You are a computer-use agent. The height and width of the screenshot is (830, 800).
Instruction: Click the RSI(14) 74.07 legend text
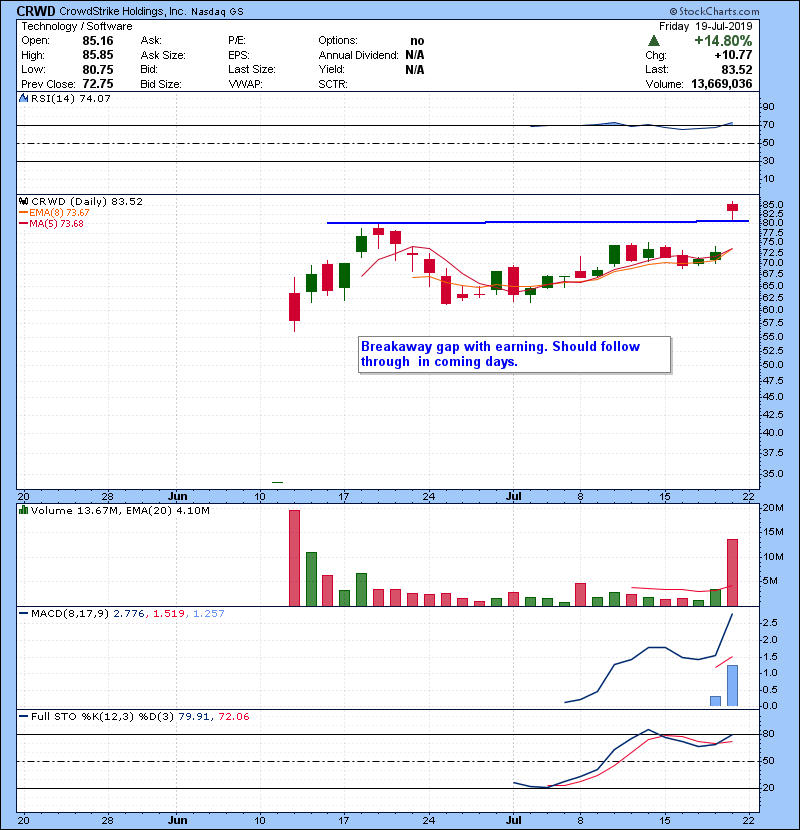click(x=71, y=98)
